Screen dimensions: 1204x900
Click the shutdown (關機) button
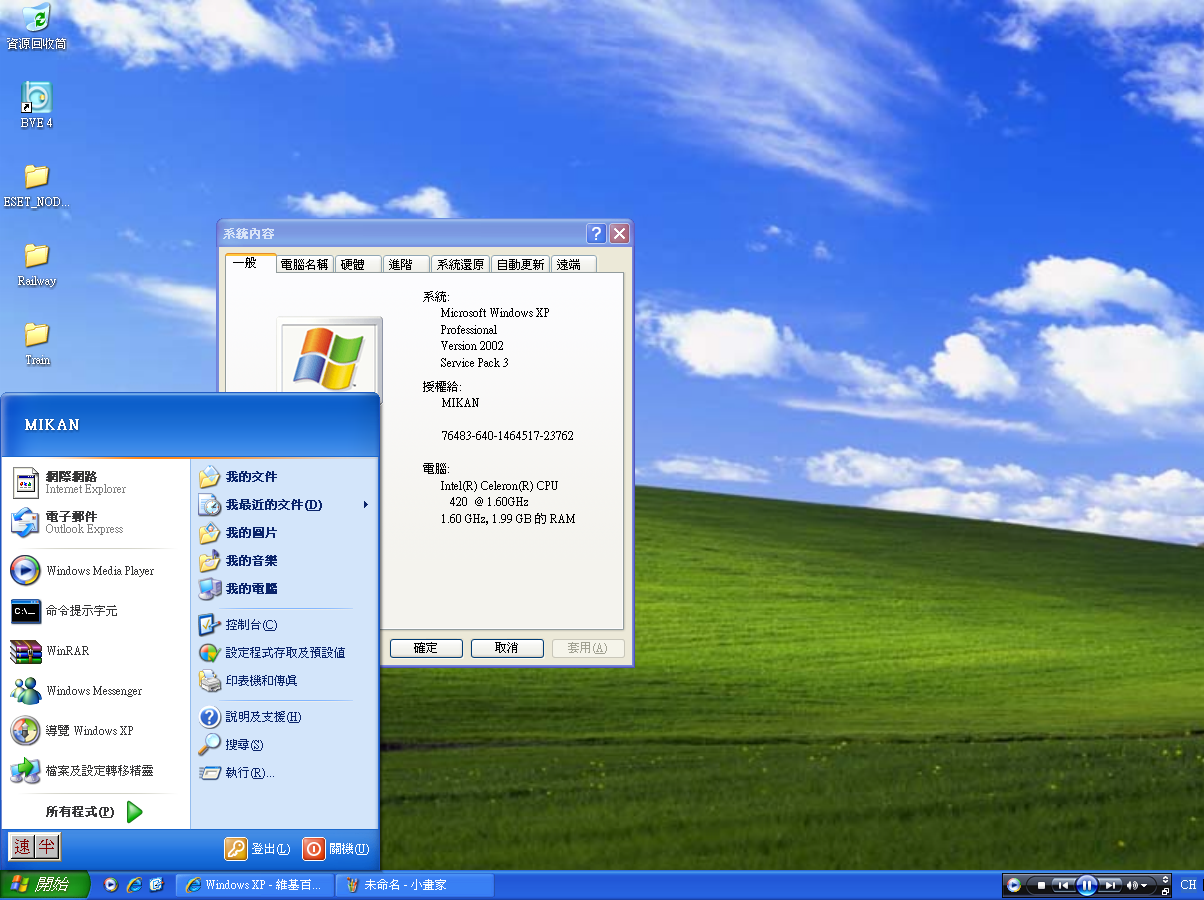[336, 848]
